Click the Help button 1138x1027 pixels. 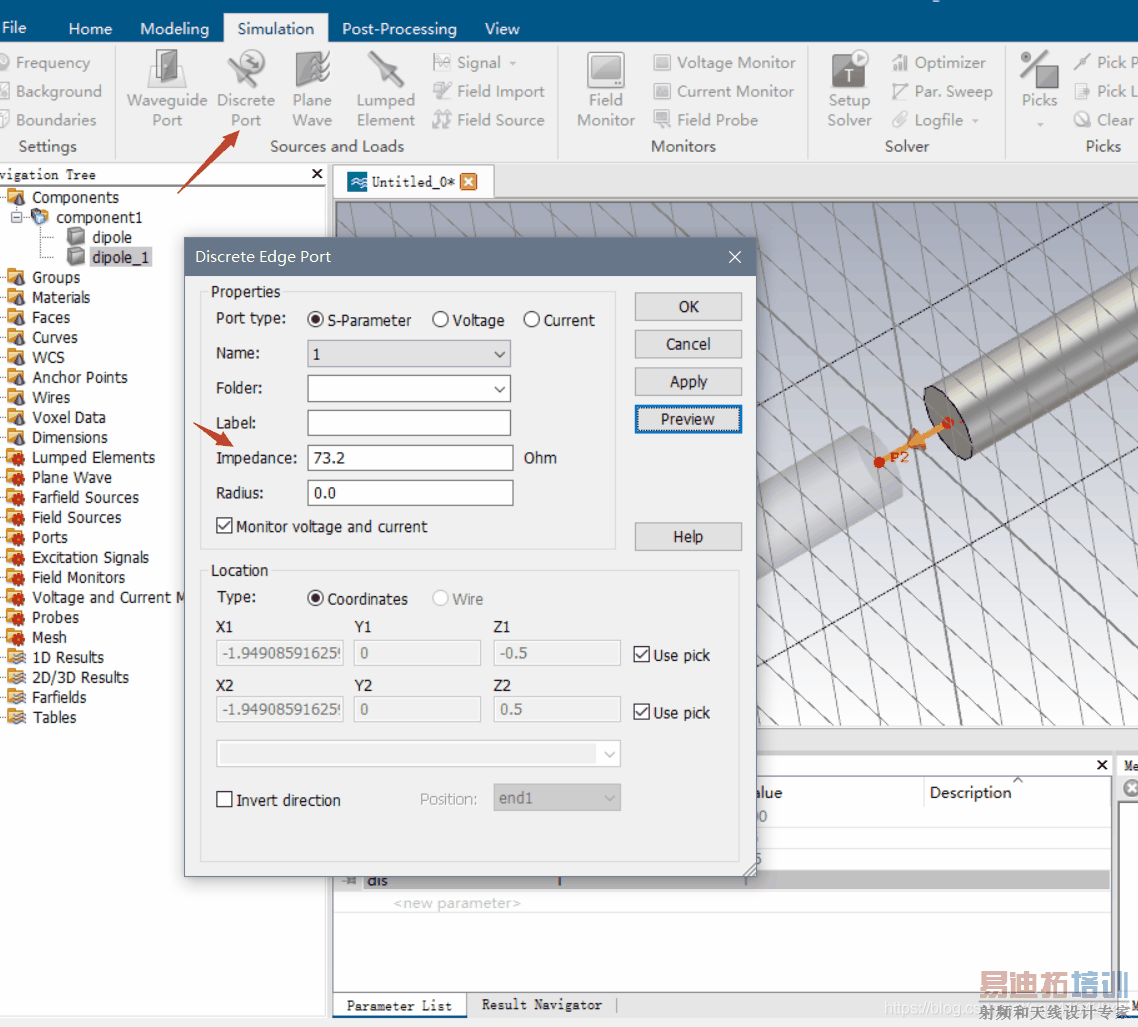pyautogui.click(x=688, y=536)
